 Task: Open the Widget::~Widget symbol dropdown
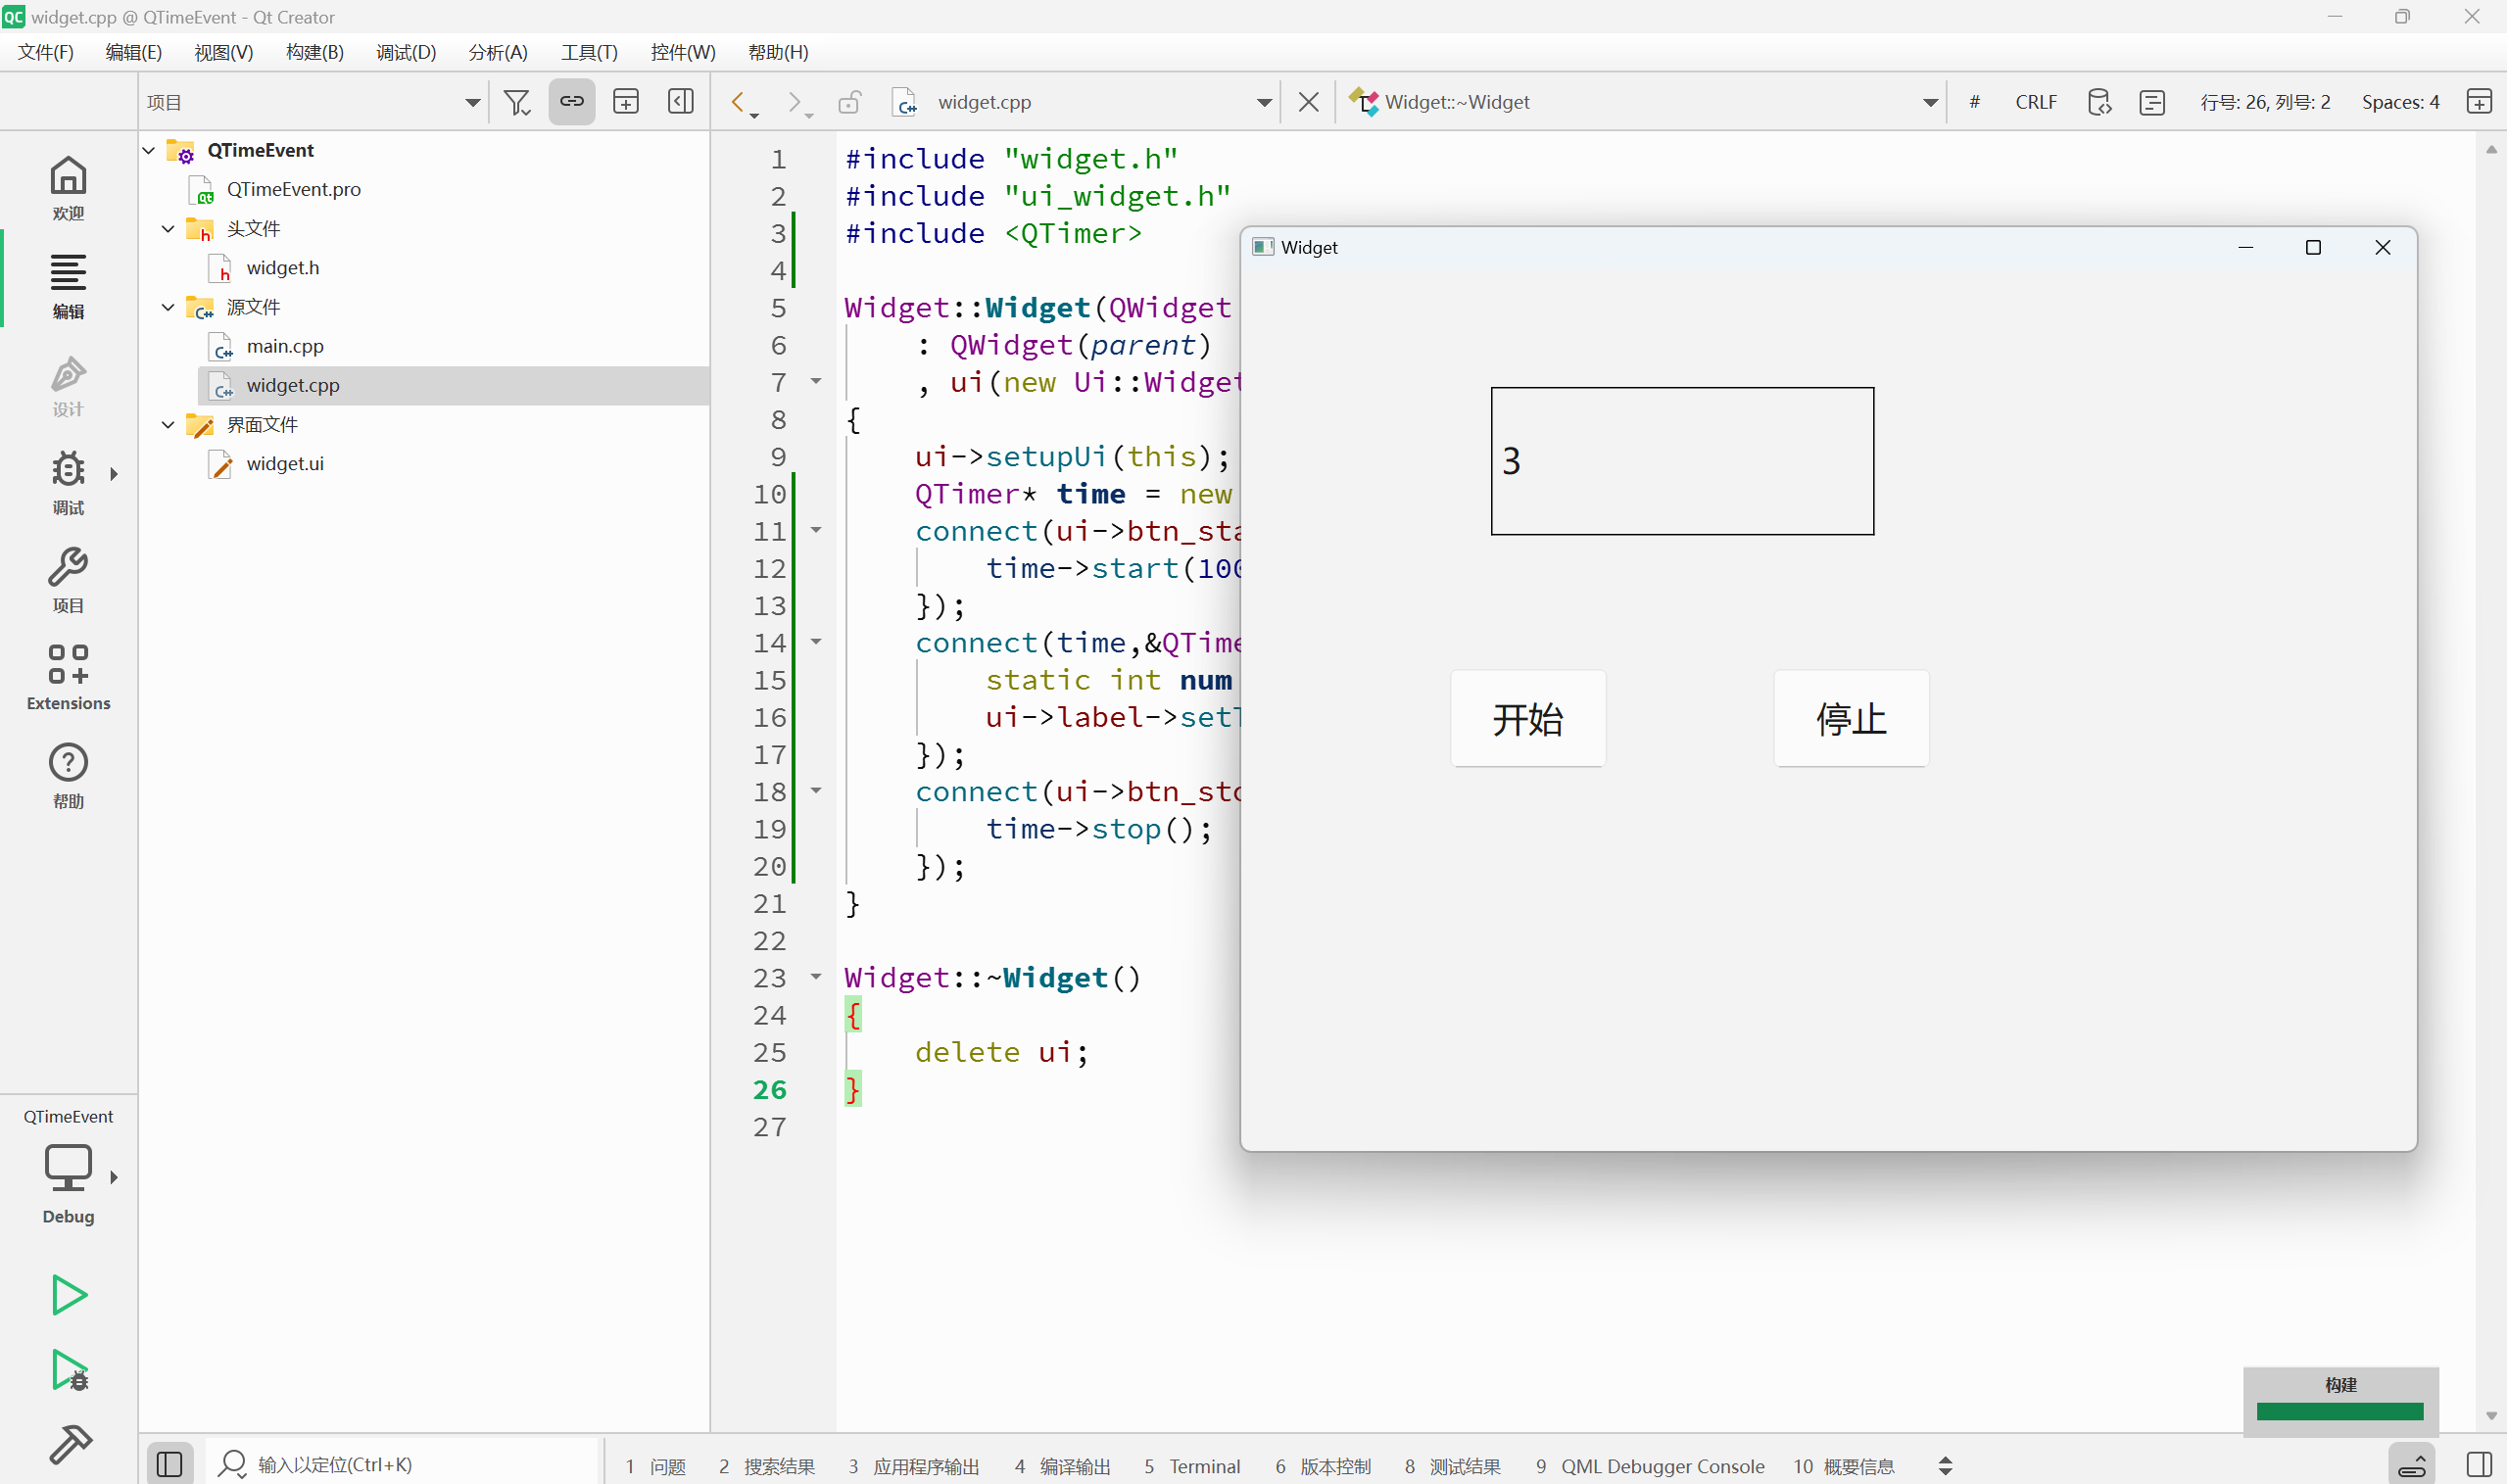pos(1930,102)
